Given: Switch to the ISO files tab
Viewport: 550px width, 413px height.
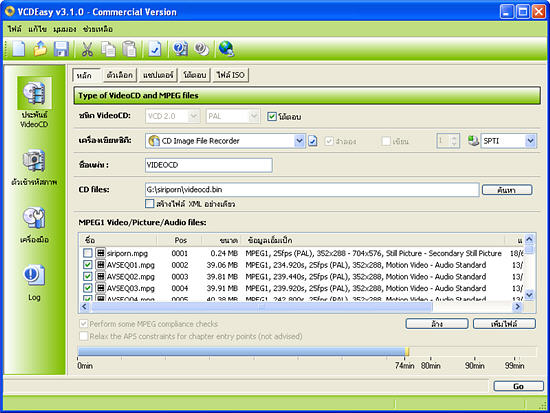Looking at the screenshot, I should [x=230, y=75].
